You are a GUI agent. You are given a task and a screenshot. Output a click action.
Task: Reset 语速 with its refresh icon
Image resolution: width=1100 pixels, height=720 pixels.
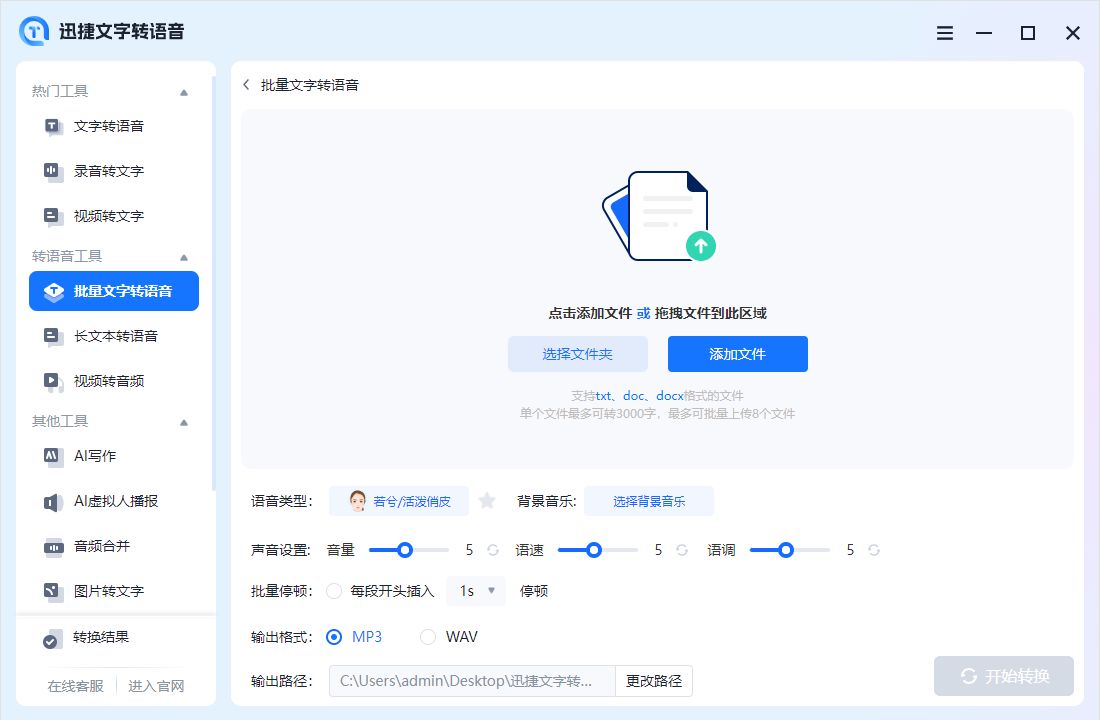(x=682, y=550)
